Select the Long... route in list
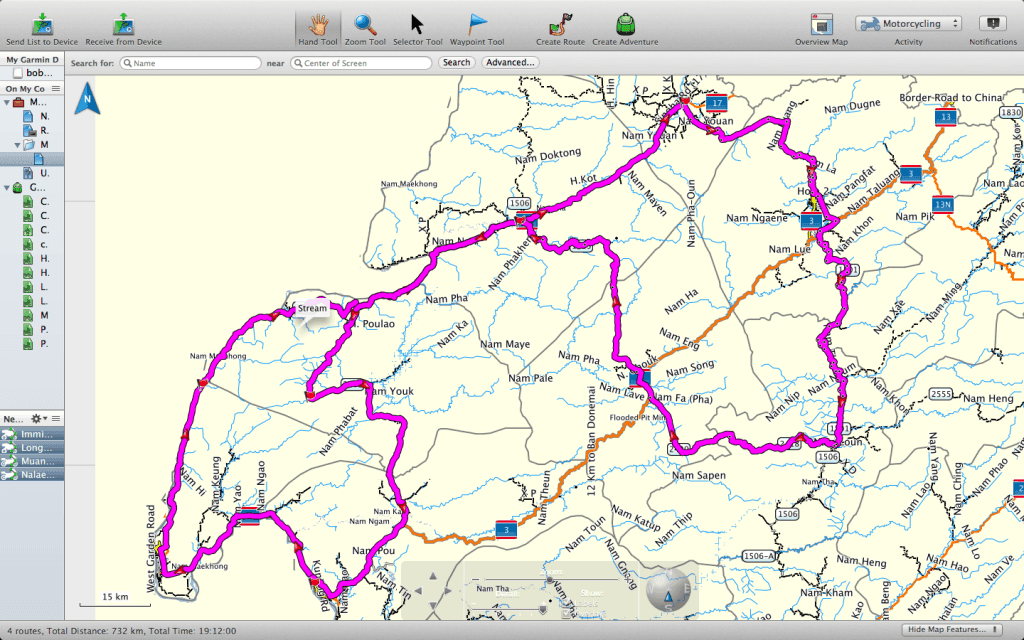This screenshot has width=1024, height=640. (32, 447)
